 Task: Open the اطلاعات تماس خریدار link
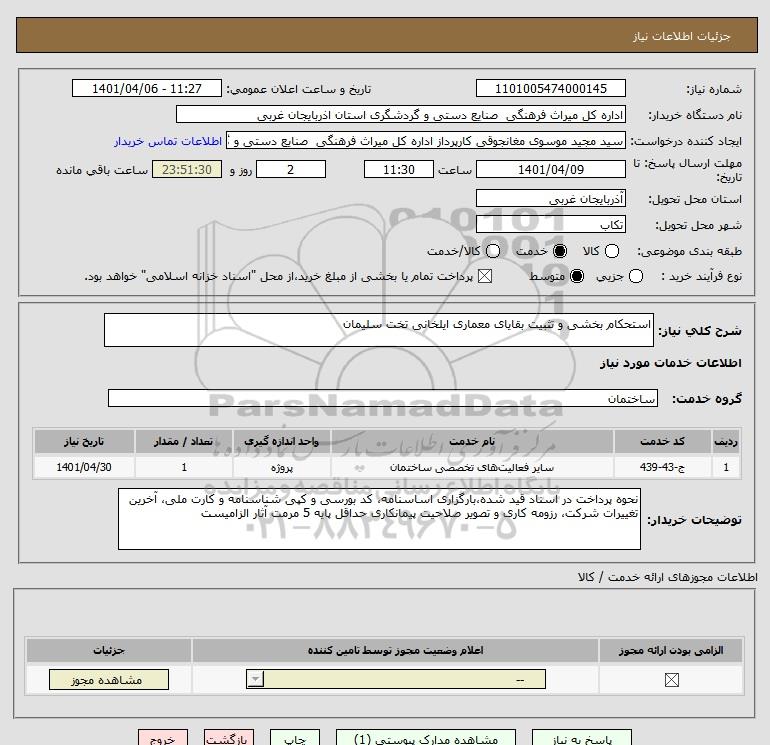tap(168, 141)
